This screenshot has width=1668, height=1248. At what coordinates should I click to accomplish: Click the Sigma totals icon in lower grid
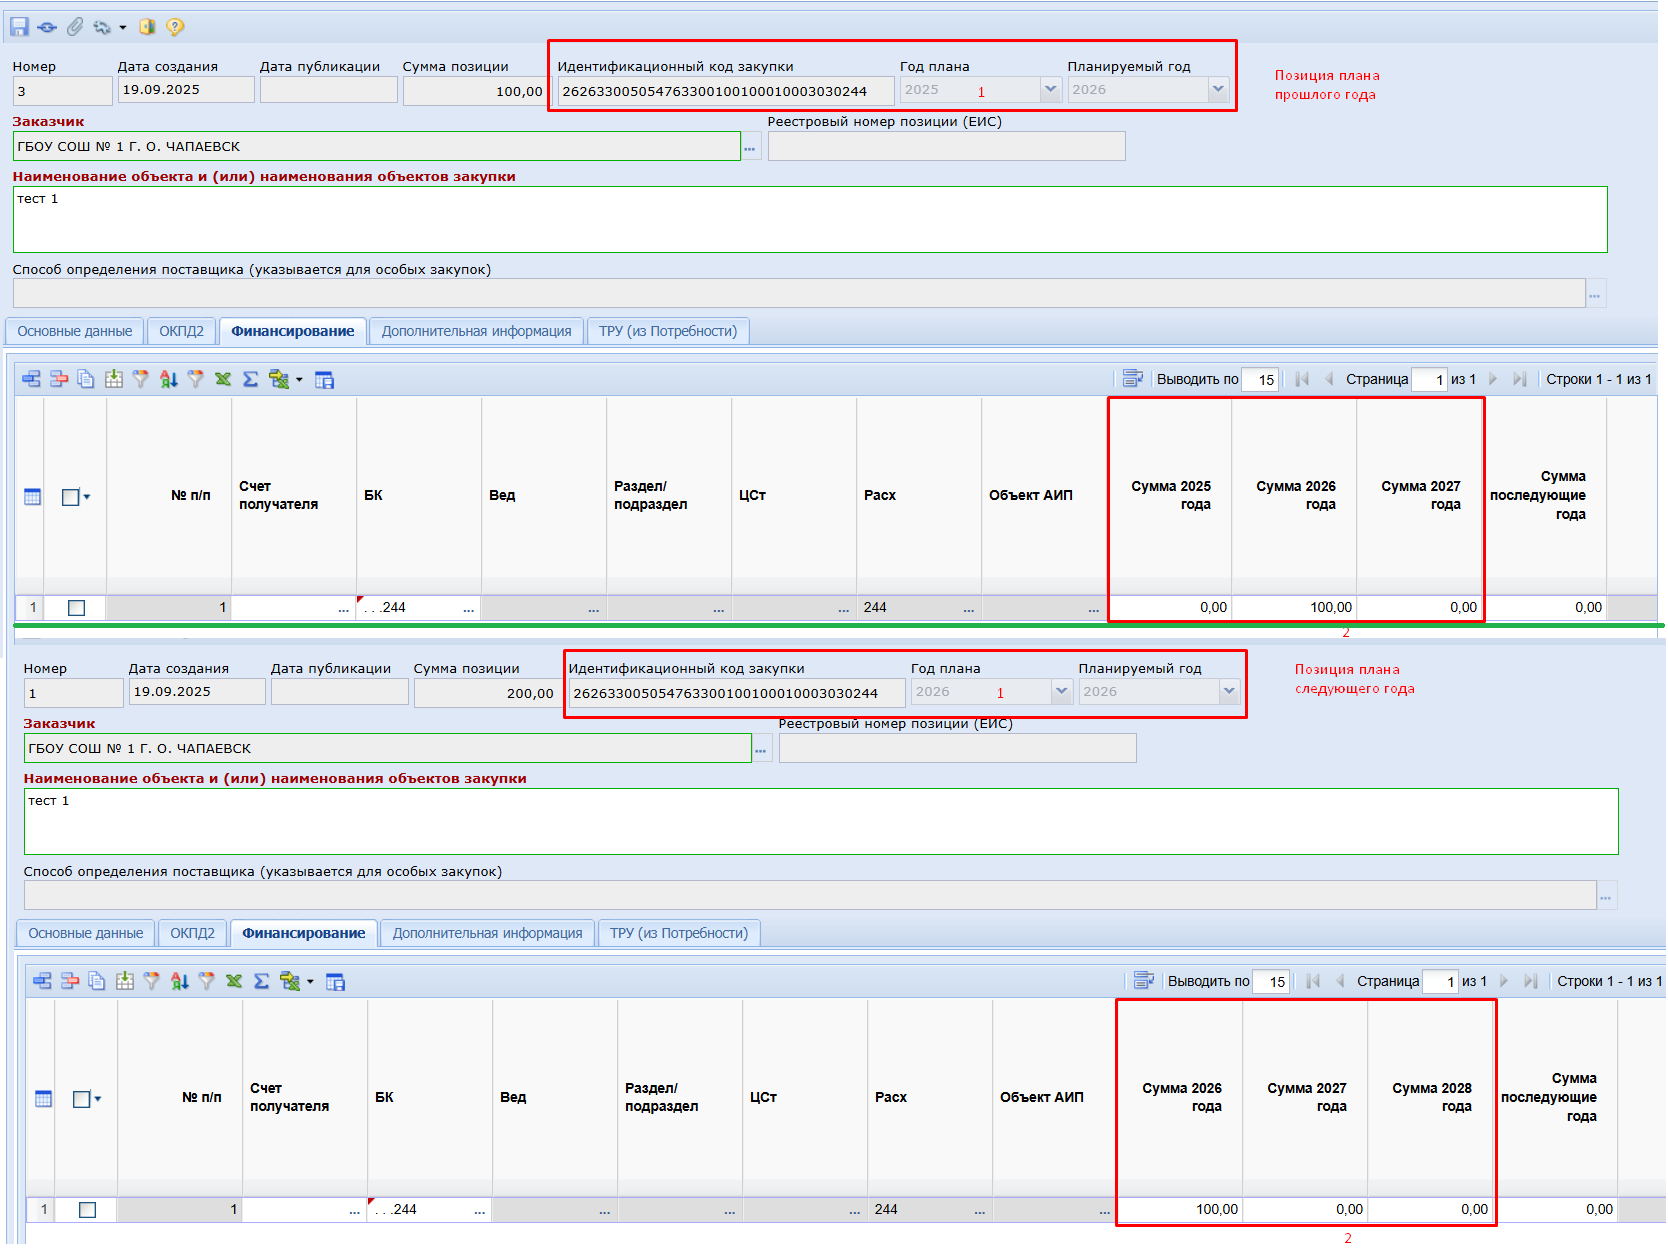[x=261, y=981]
